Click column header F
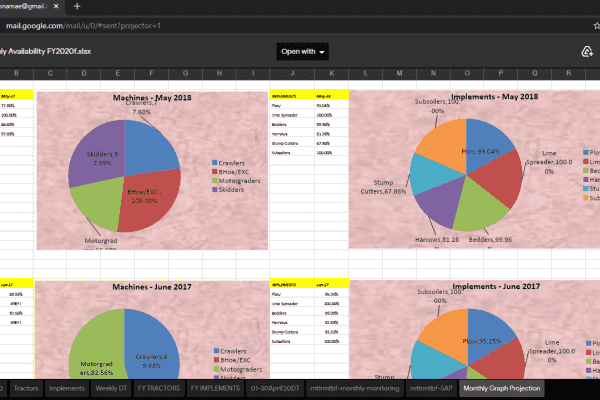The width and height of the screenshot is (600, 400). (152, 73)
